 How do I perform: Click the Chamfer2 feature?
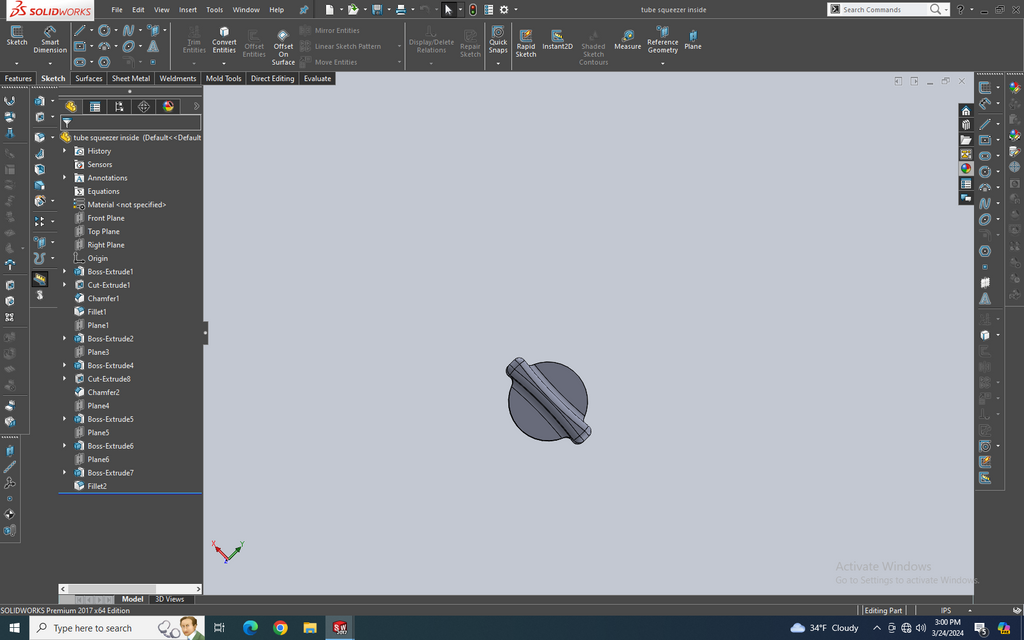pyautogui.click(x=103, y=392)
